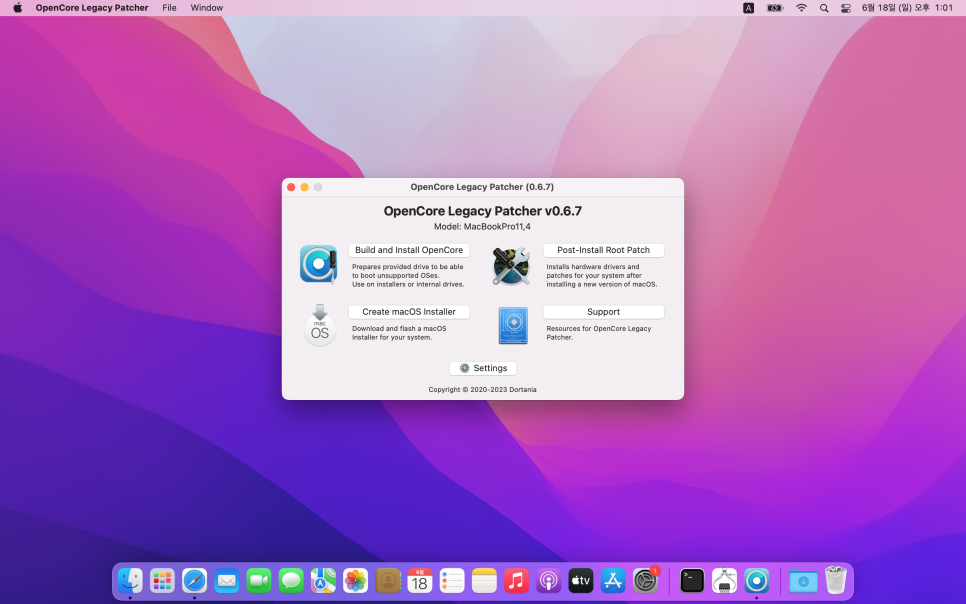
Task: Open Messages from the Dock
Action: click(x=291, y=581)
